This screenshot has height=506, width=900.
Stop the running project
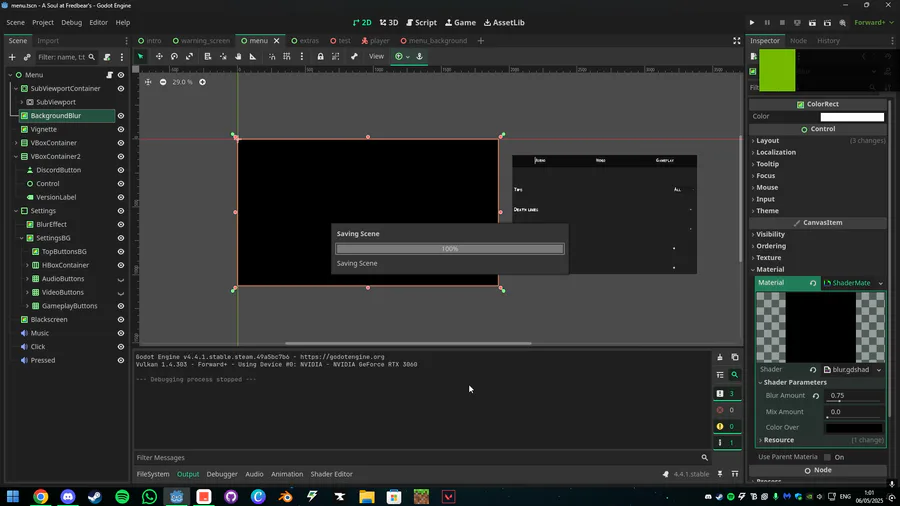[x=782, y=22]
